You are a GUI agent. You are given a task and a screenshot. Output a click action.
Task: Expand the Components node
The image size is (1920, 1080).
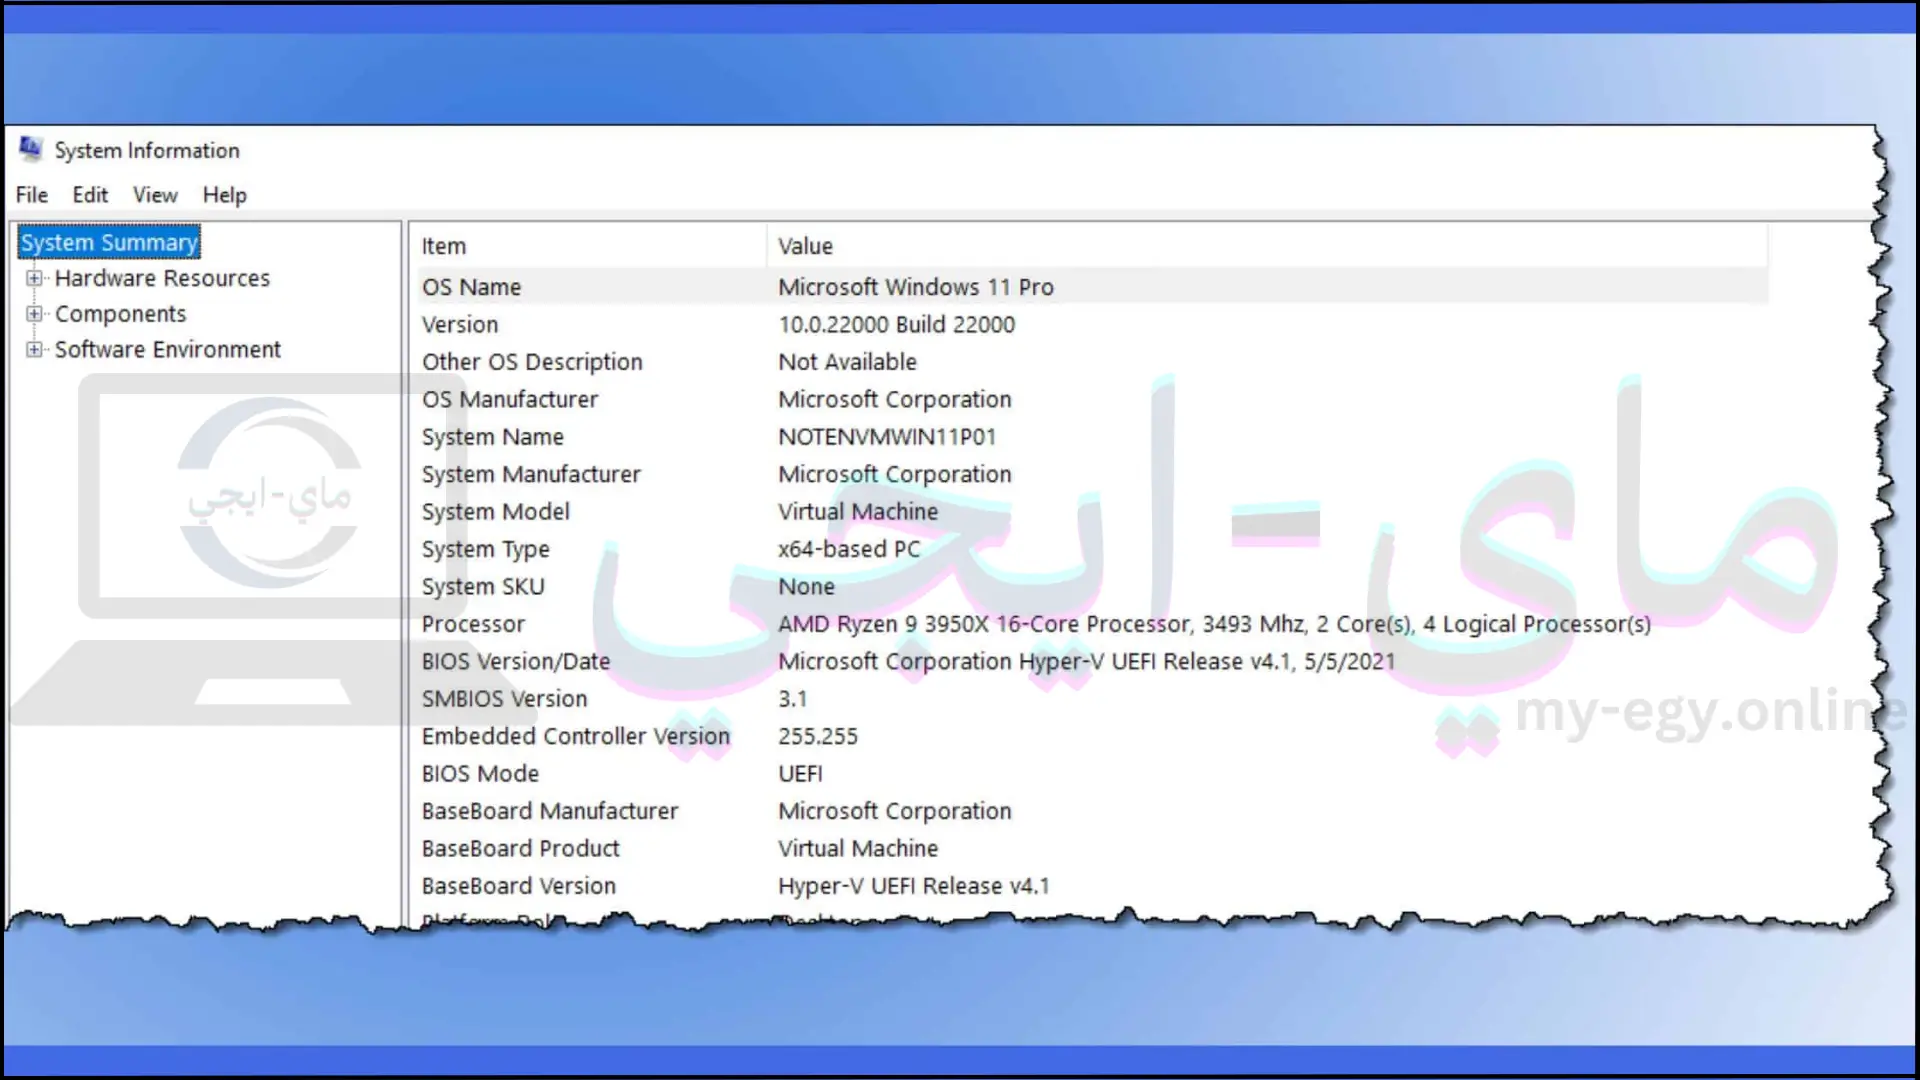34,314
